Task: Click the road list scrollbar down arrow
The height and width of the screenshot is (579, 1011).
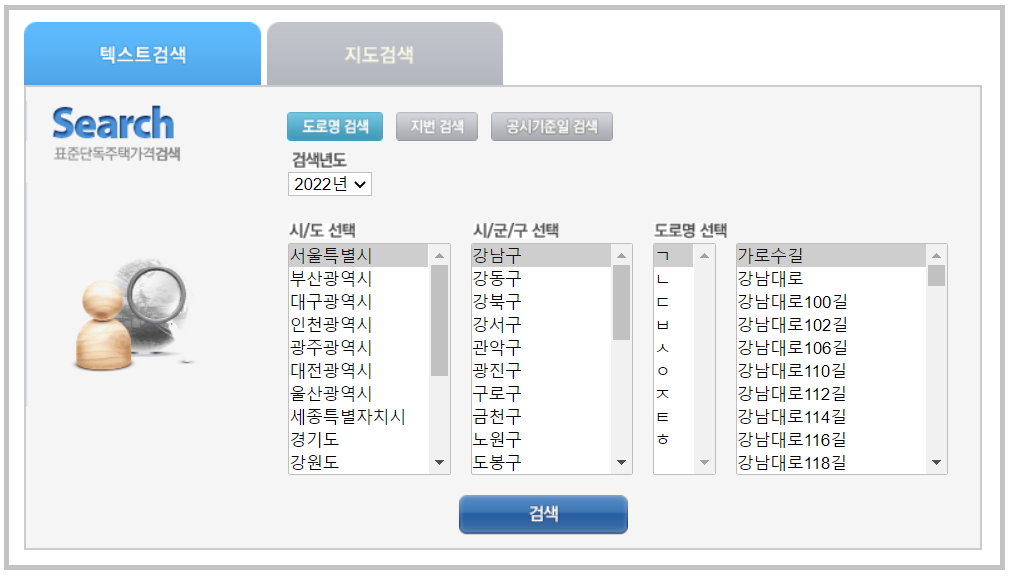Action: (938, 462)
